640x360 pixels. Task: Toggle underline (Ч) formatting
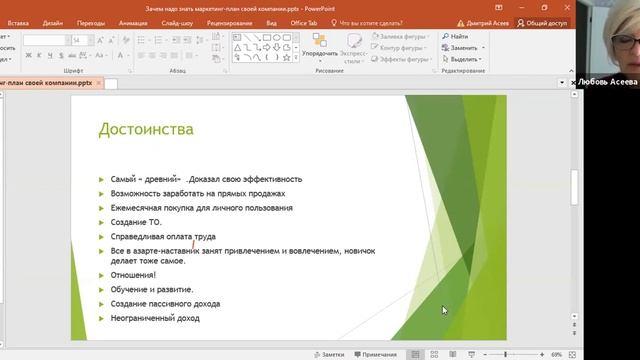click(x=50, y=55)
